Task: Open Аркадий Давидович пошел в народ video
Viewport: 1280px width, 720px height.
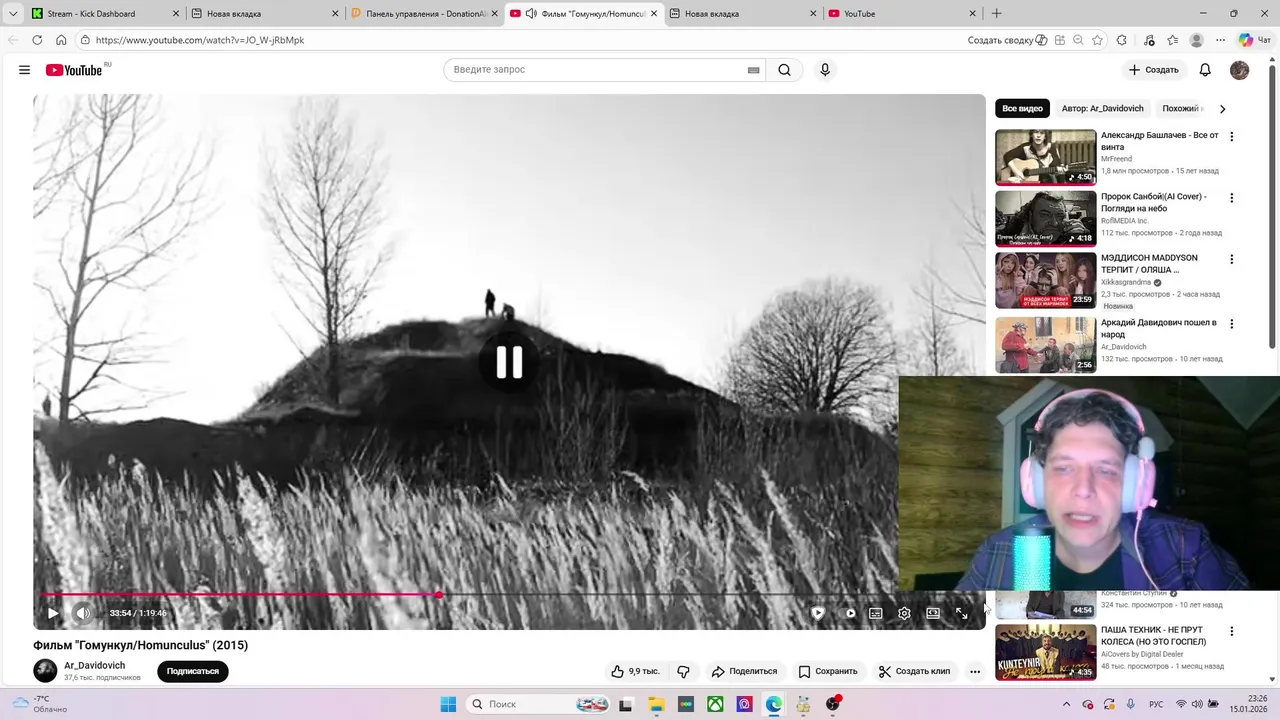Action: pos(1159,328)
